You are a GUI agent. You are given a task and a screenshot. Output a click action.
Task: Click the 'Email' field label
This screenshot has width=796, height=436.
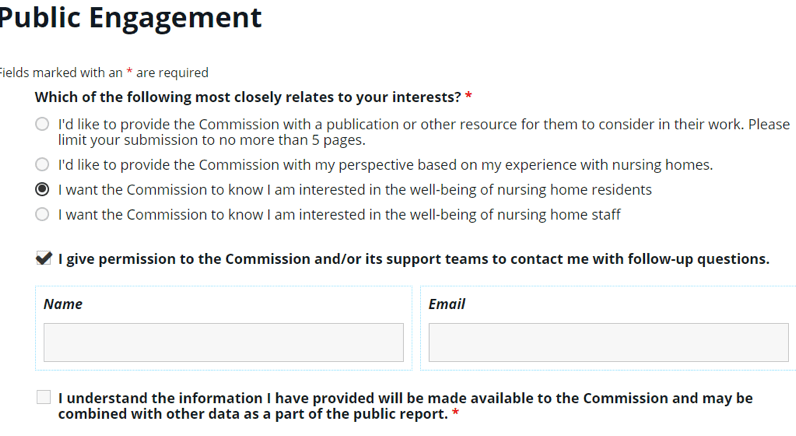point(447,304)
